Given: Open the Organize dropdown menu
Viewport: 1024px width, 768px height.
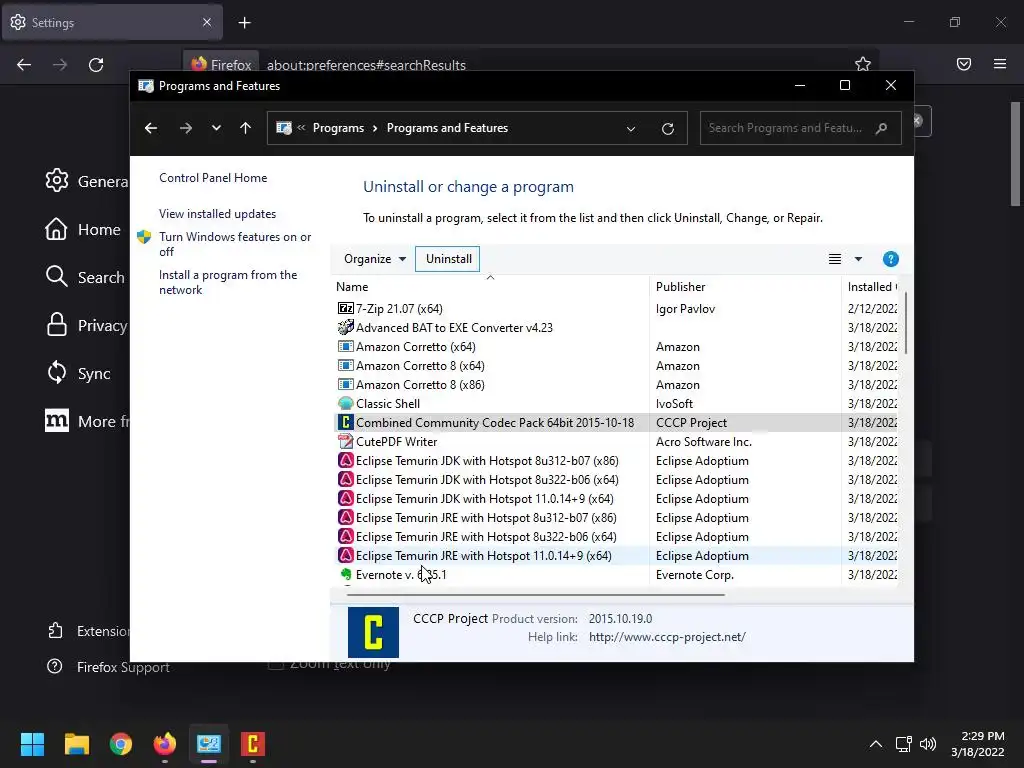Looking at the screenshot, I should pyautogui.click(x=375, y=259).
